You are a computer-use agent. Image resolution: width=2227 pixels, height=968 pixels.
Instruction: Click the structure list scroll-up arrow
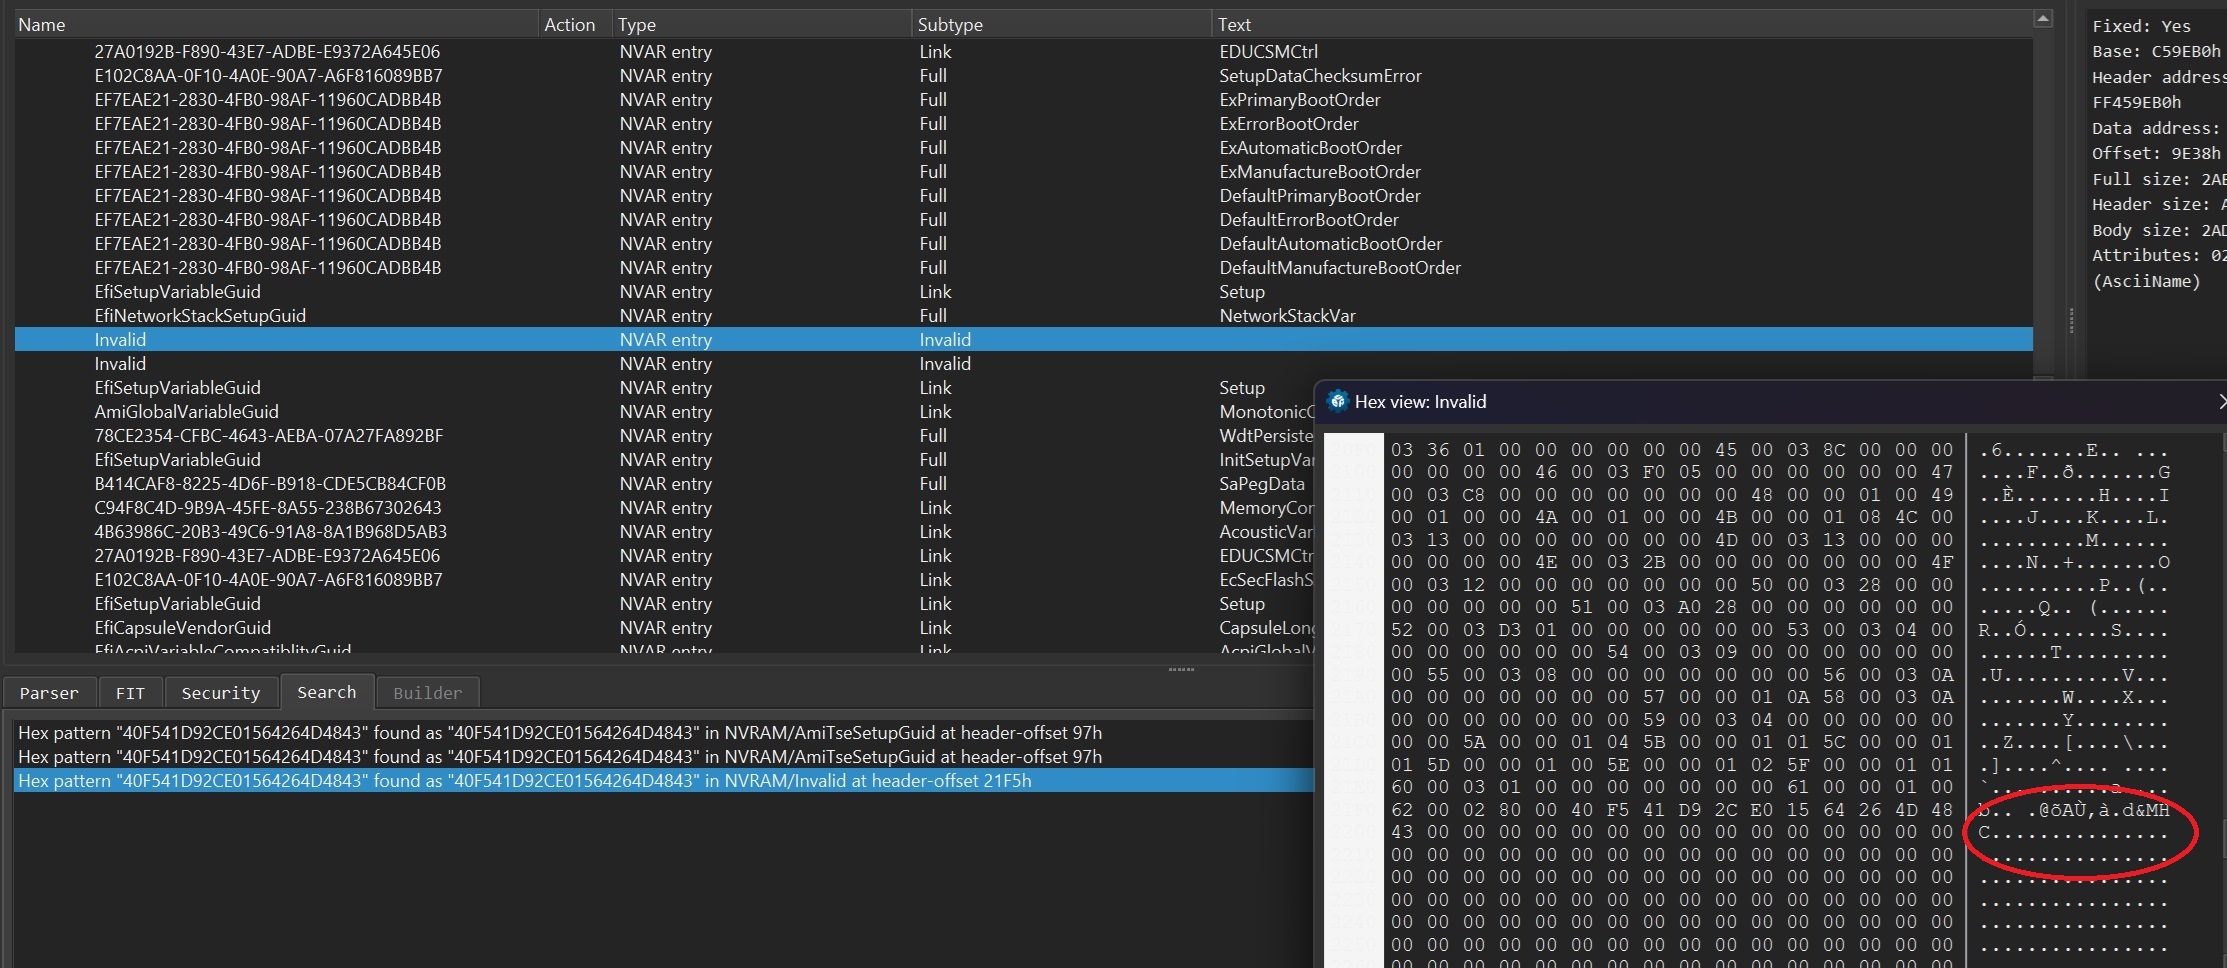[2043, 19]
